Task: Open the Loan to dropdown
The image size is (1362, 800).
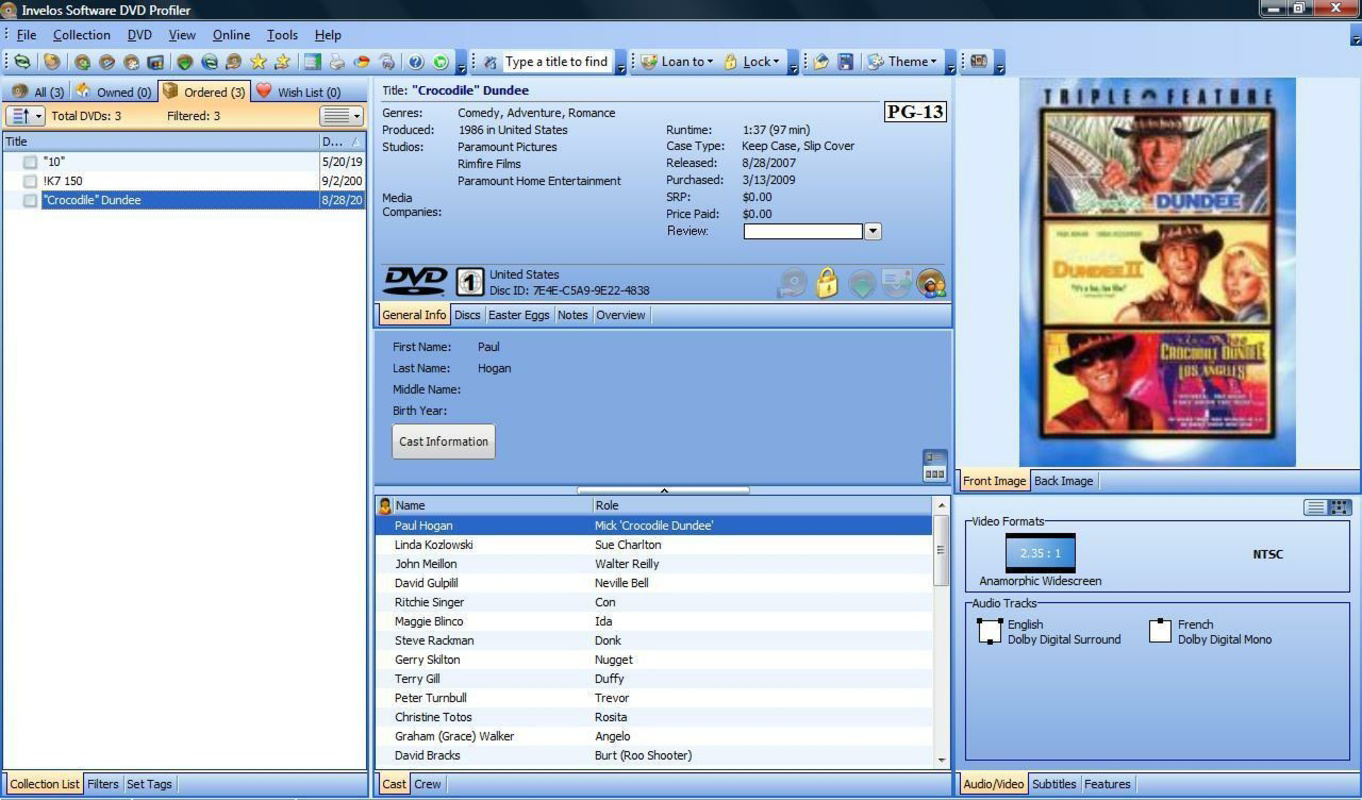Action: (x=677, y=62)
